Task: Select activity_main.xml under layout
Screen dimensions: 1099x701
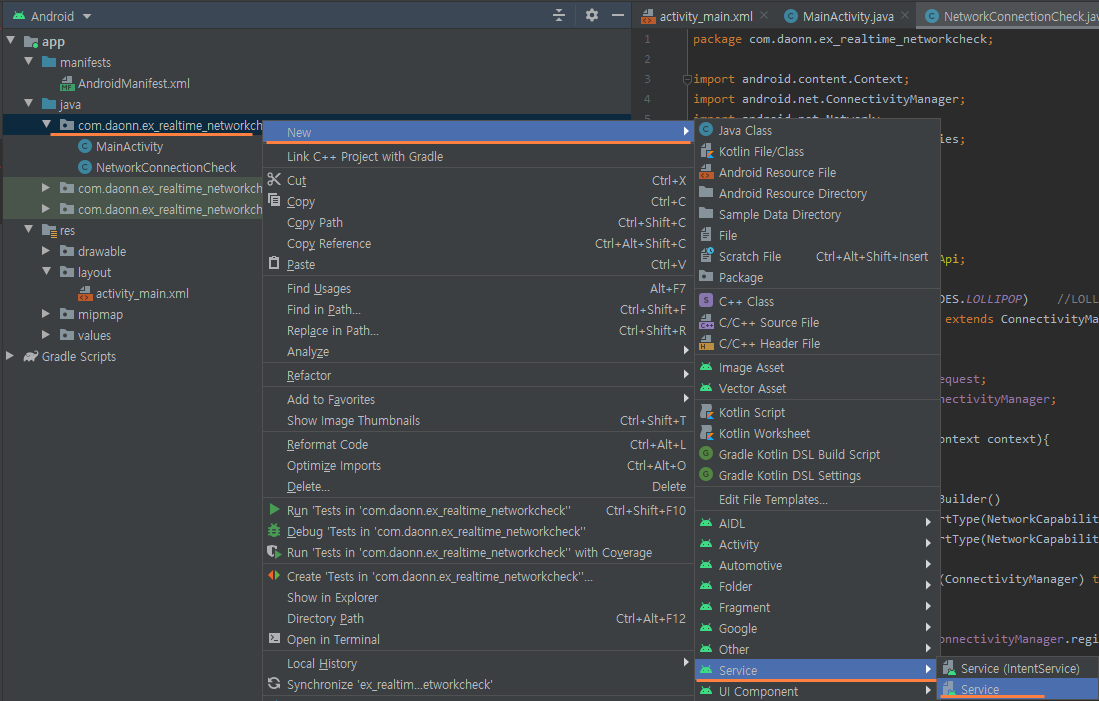Action: [142, 293]
